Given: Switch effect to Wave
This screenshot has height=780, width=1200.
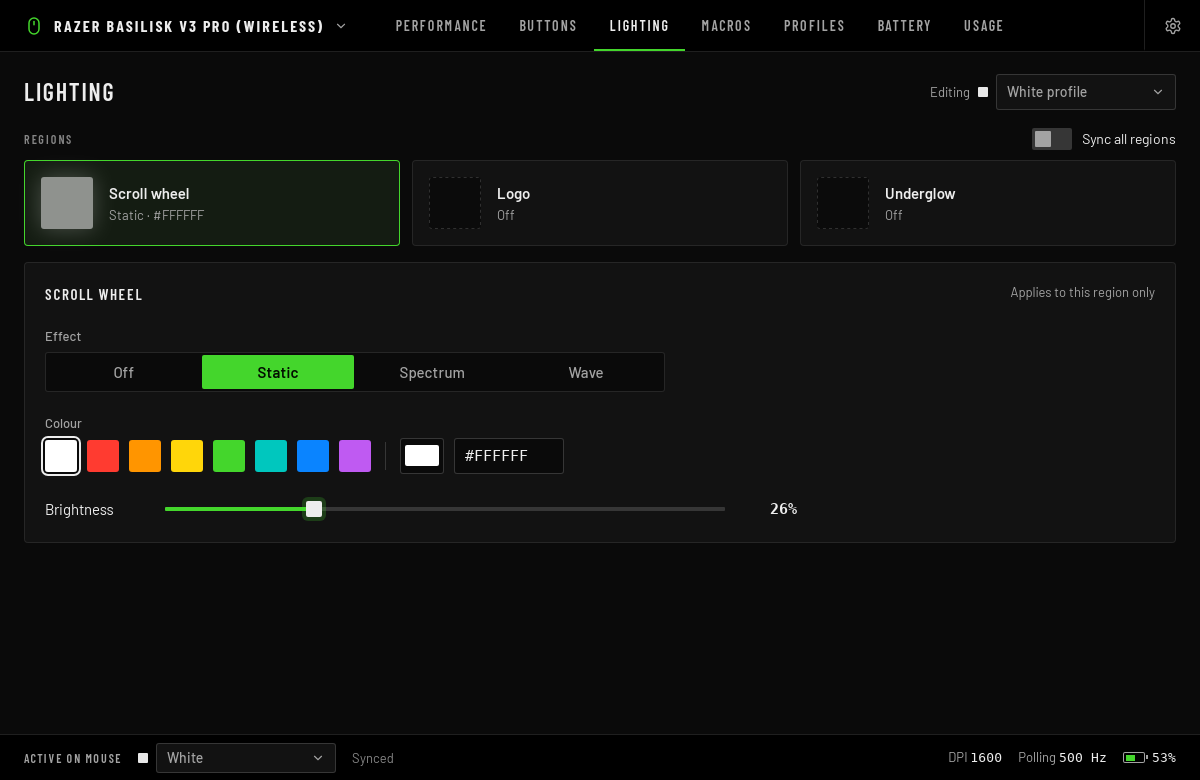Looking at the screenshot, I should (x=586, y=372).
